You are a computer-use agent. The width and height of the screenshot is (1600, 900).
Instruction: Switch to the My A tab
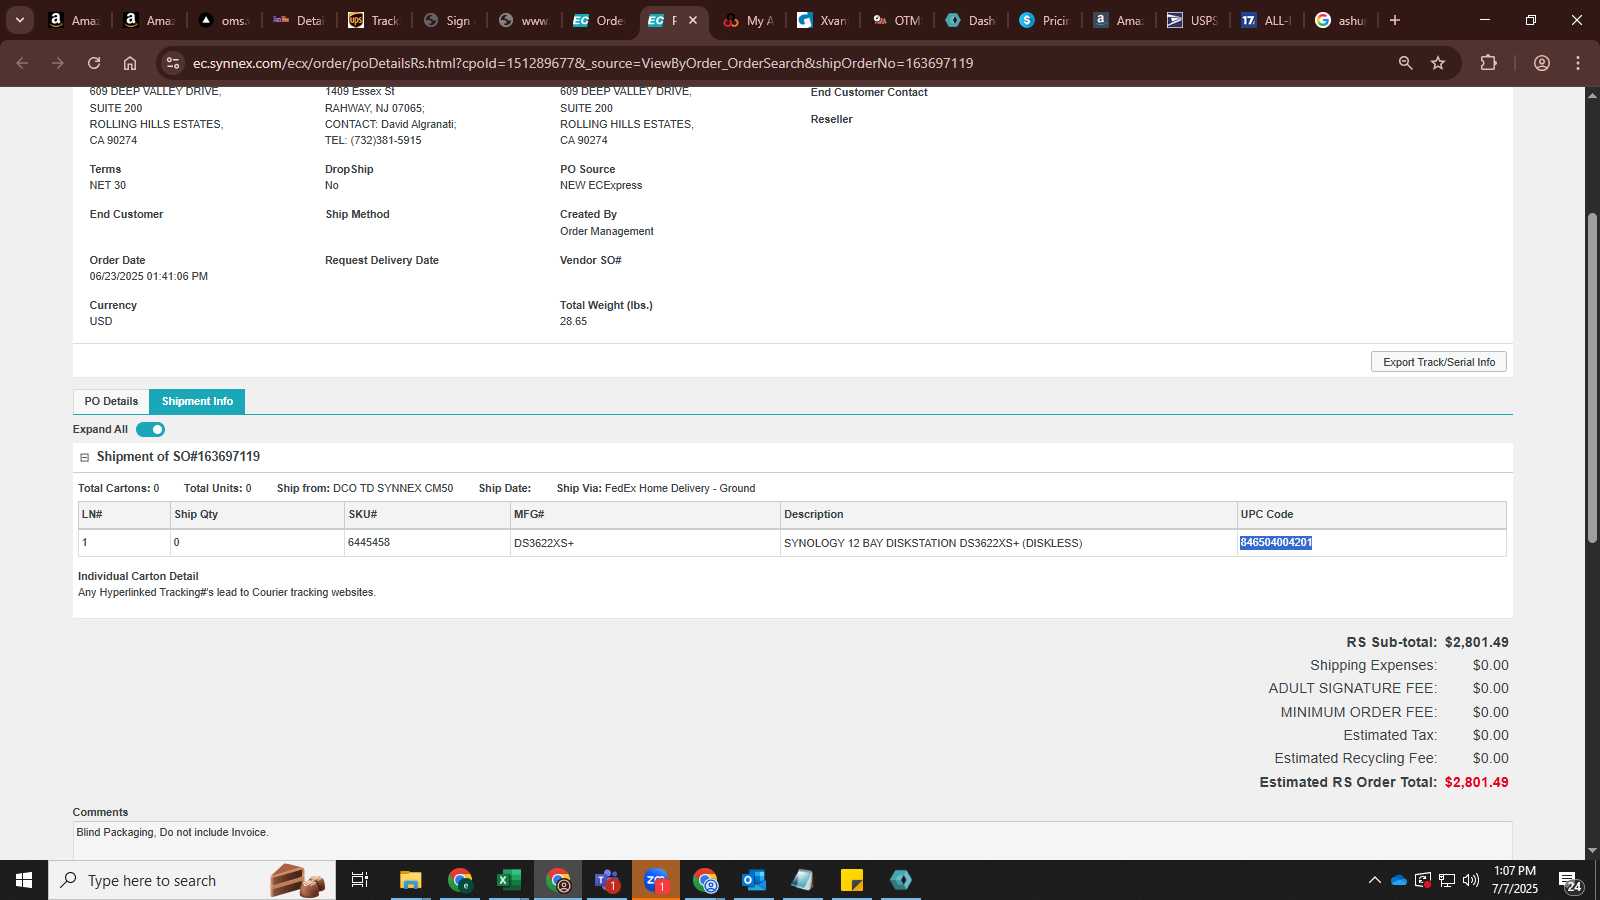tap(748, 20)
